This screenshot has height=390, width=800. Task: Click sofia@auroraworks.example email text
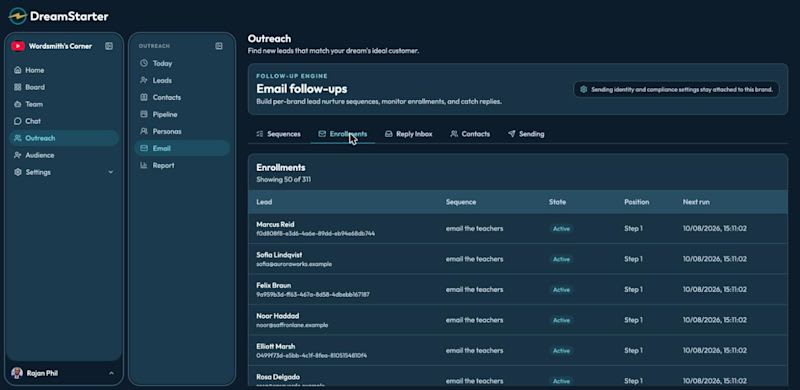pyautogui.click(x=294, y=264)
